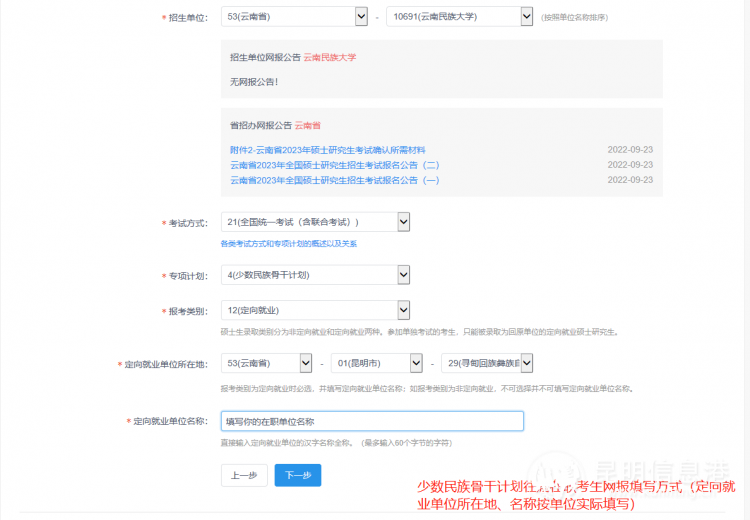Open the 各类考试方式和专项计划 overview link
Viewport: 750px width, 520px height.
(x=289, y=244)
